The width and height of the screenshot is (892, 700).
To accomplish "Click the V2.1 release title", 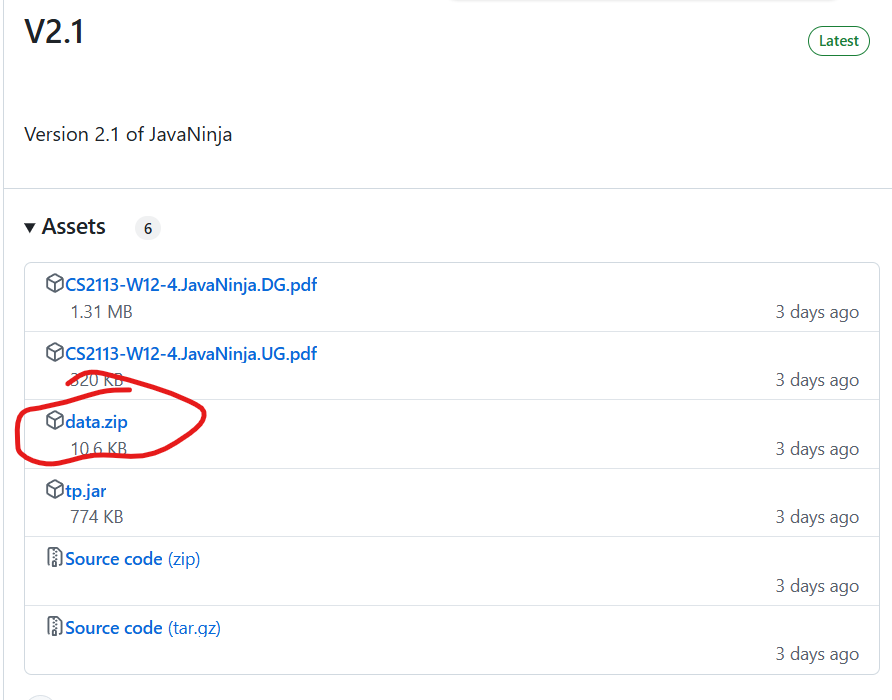I will pos(54,31).
